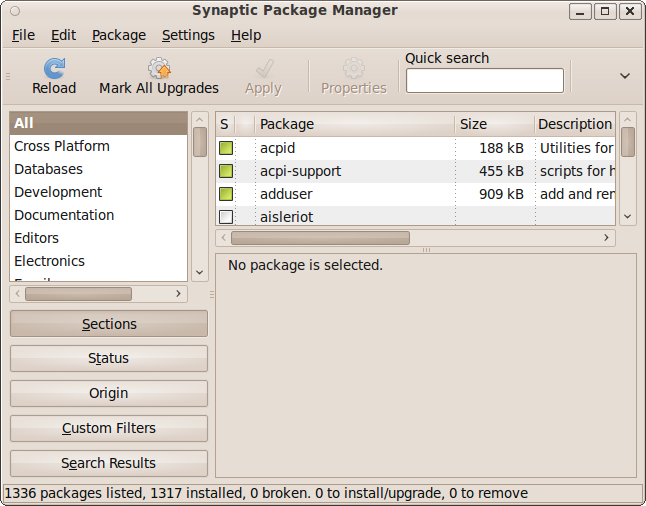Click the Reload toolbar icon
The image size is (646, 506).
pos(54,68)
